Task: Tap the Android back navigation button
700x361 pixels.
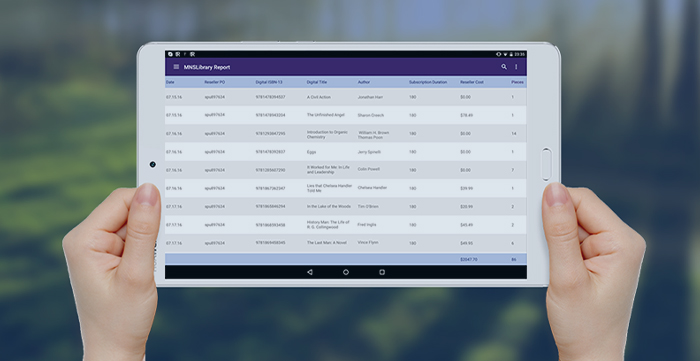Action: coord(310,272)
